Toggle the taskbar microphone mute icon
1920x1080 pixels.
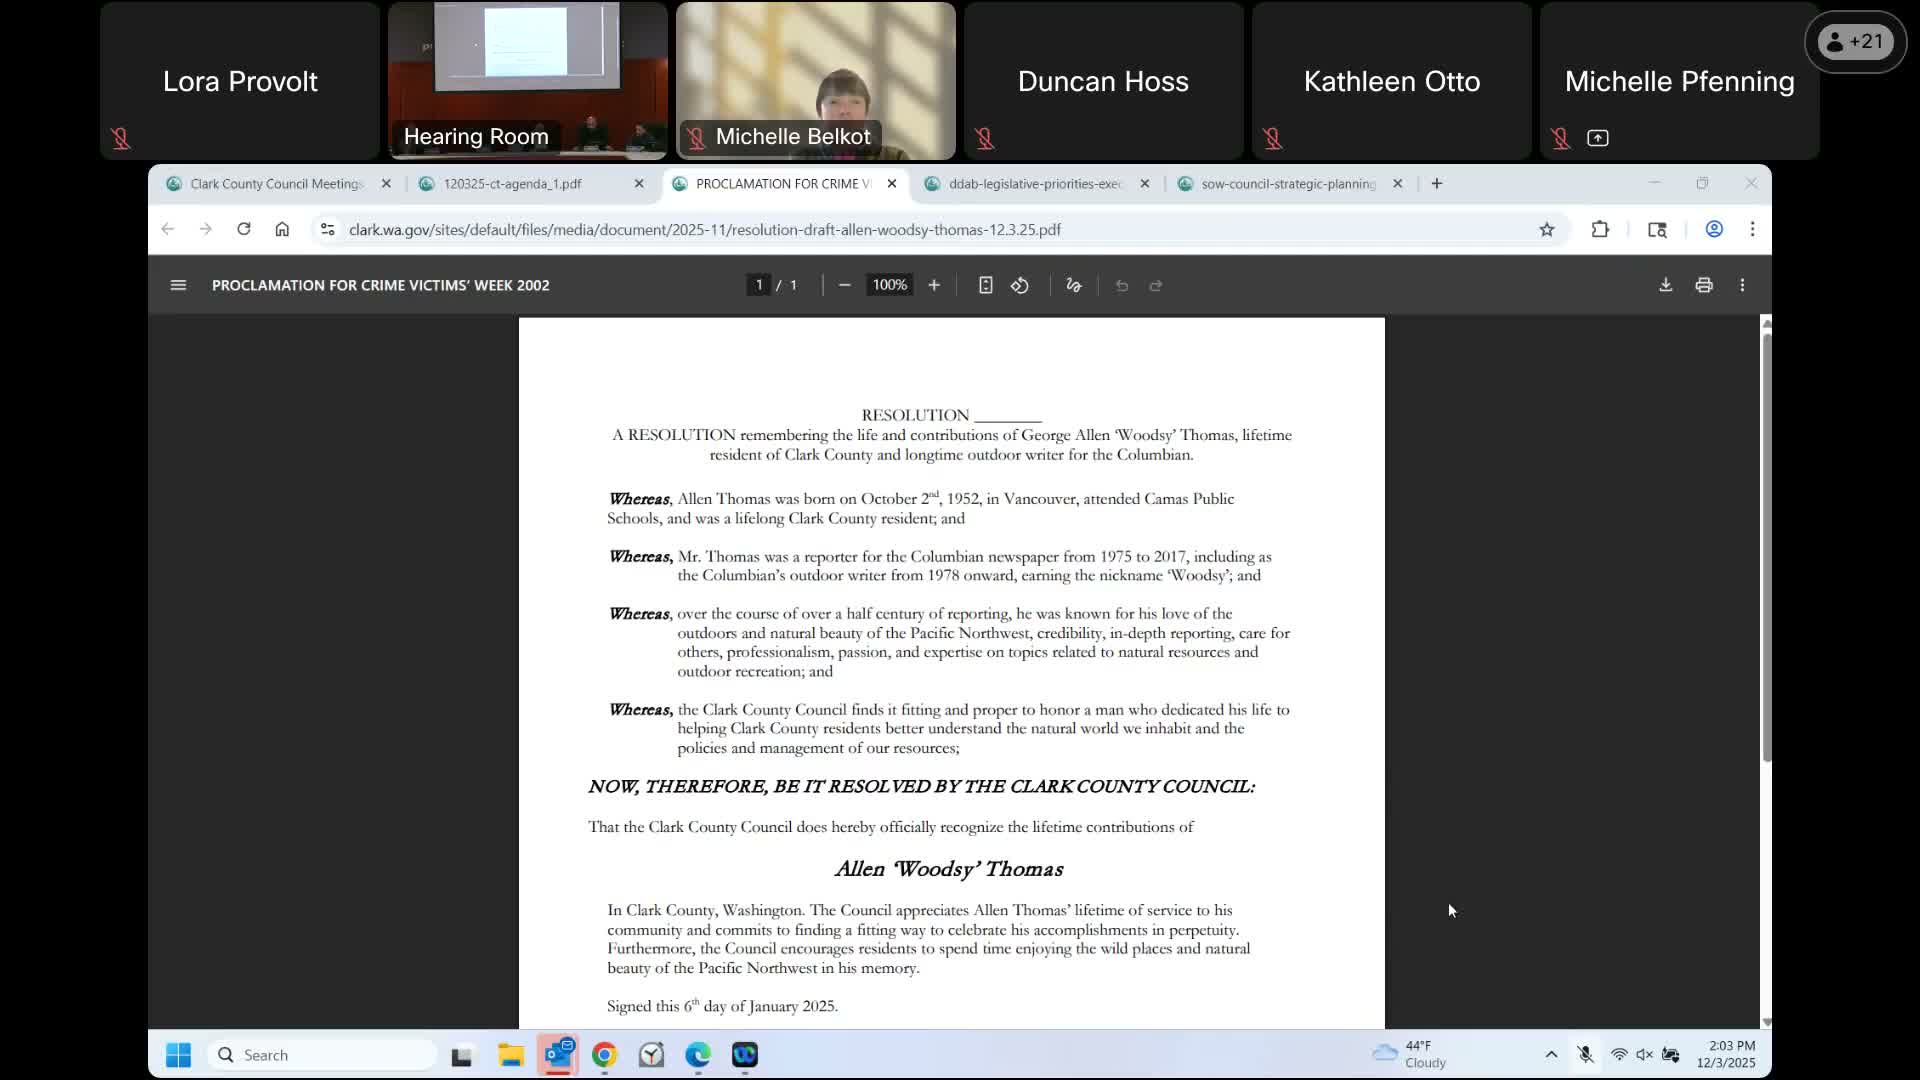click(x=1585, y=1054)
